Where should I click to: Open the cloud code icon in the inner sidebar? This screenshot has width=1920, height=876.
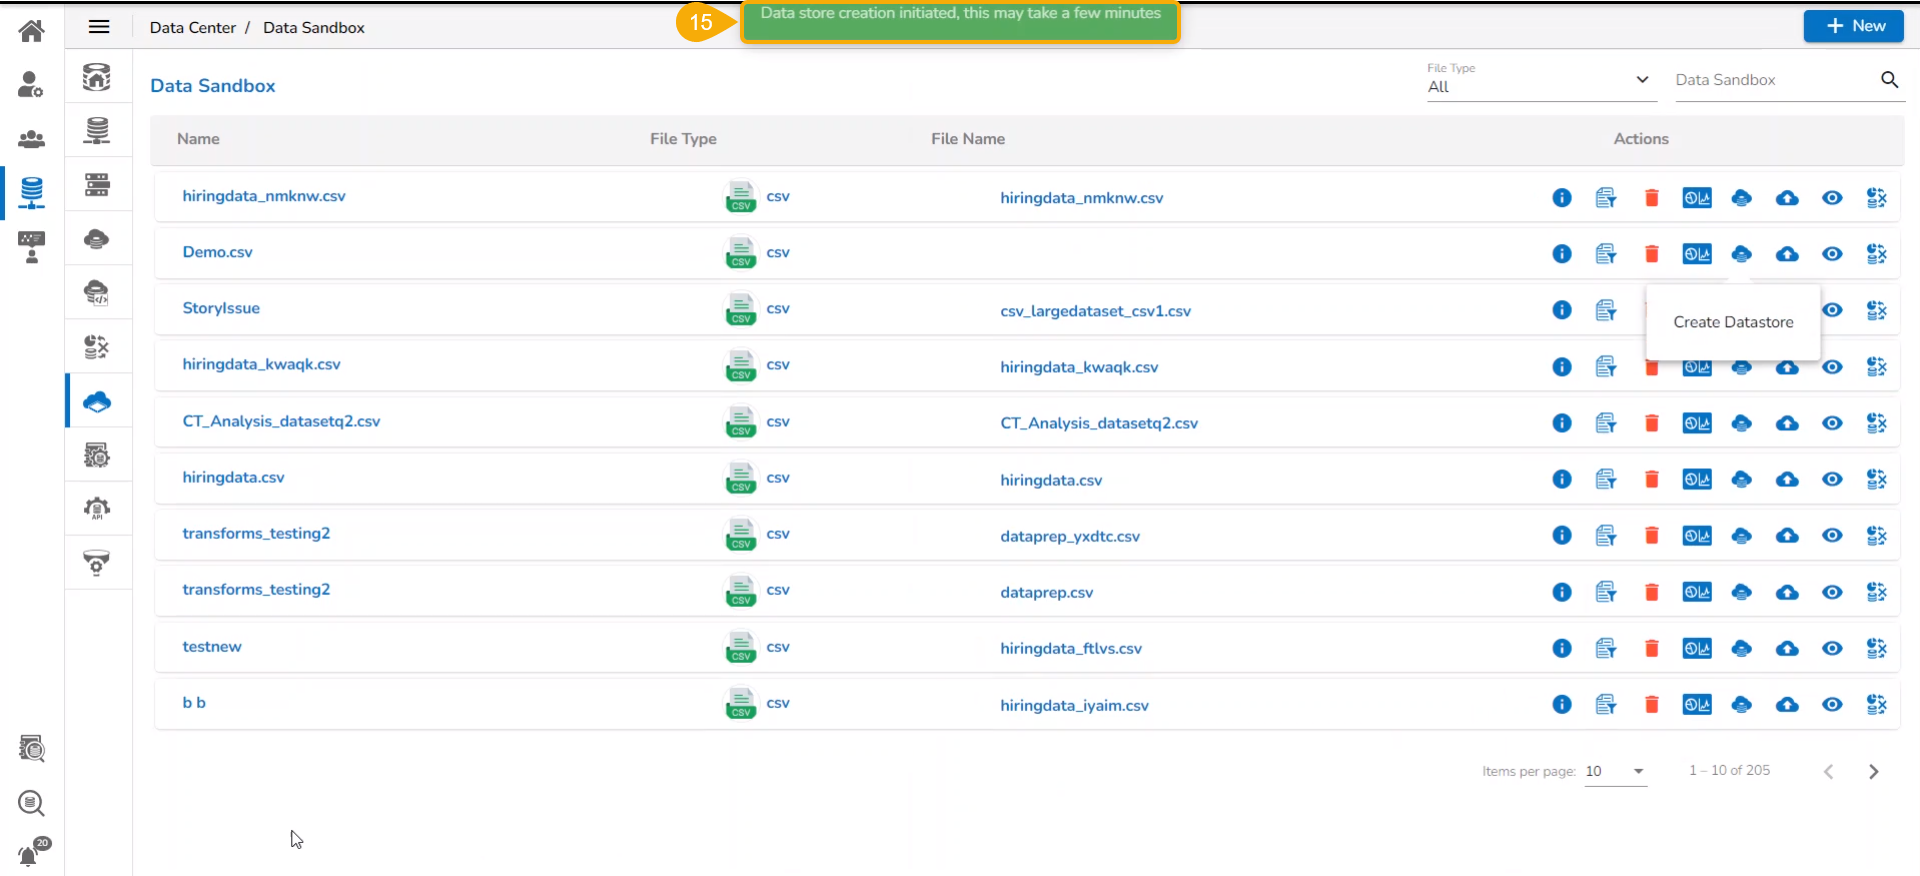coord(97,293)
